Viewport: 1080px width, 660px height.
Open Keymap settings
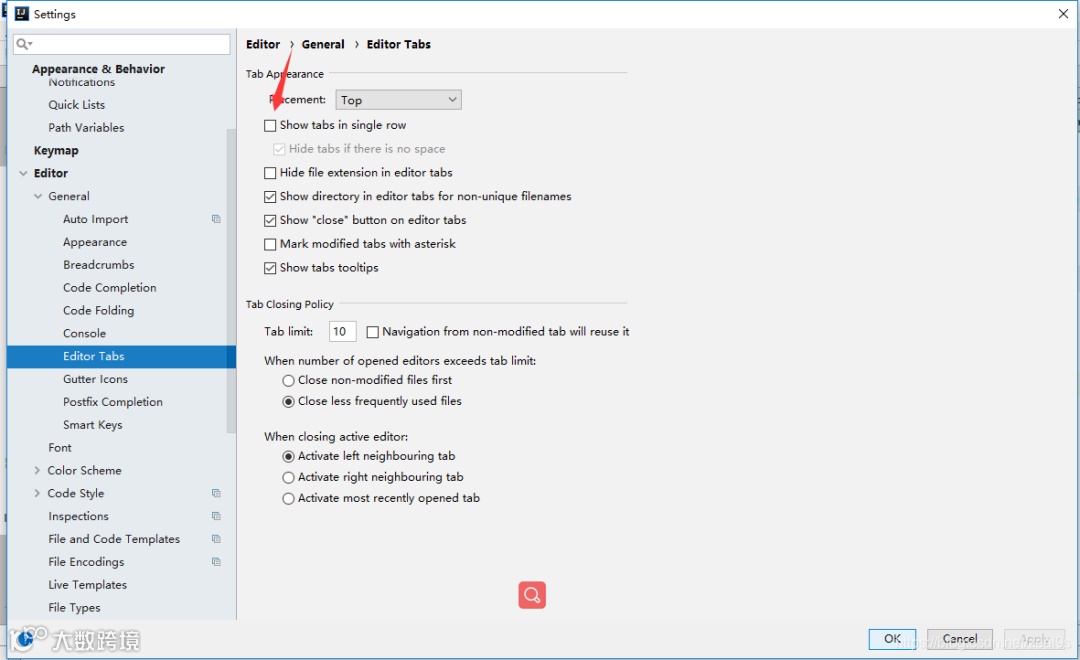pos(56,150)
